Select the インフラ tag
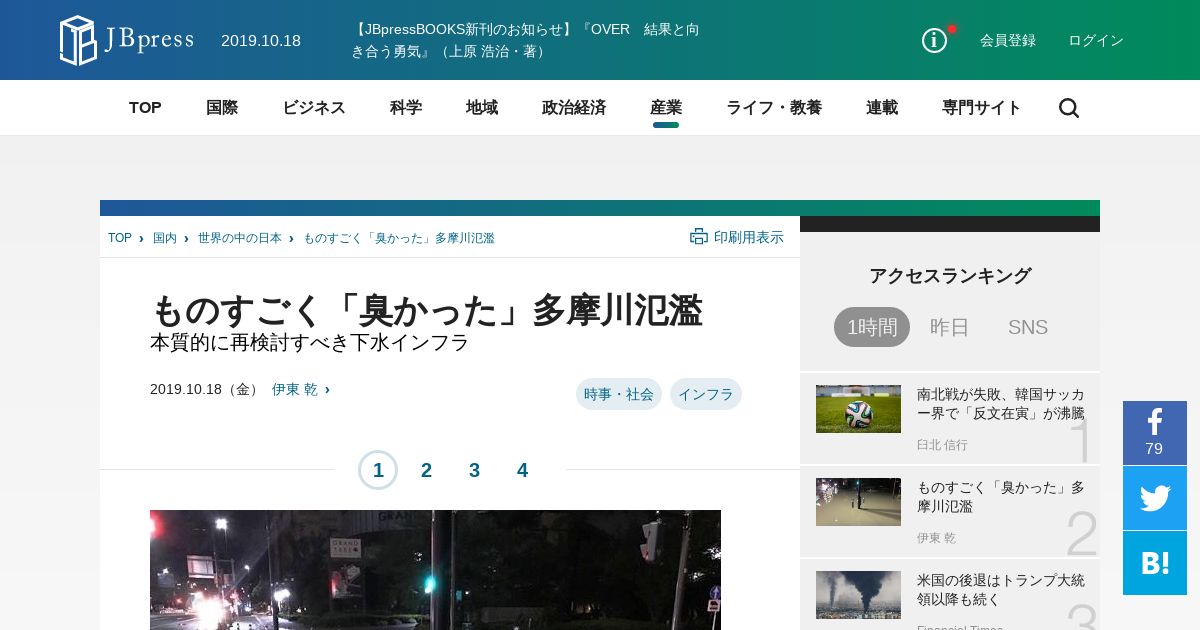 pos(706,394)
